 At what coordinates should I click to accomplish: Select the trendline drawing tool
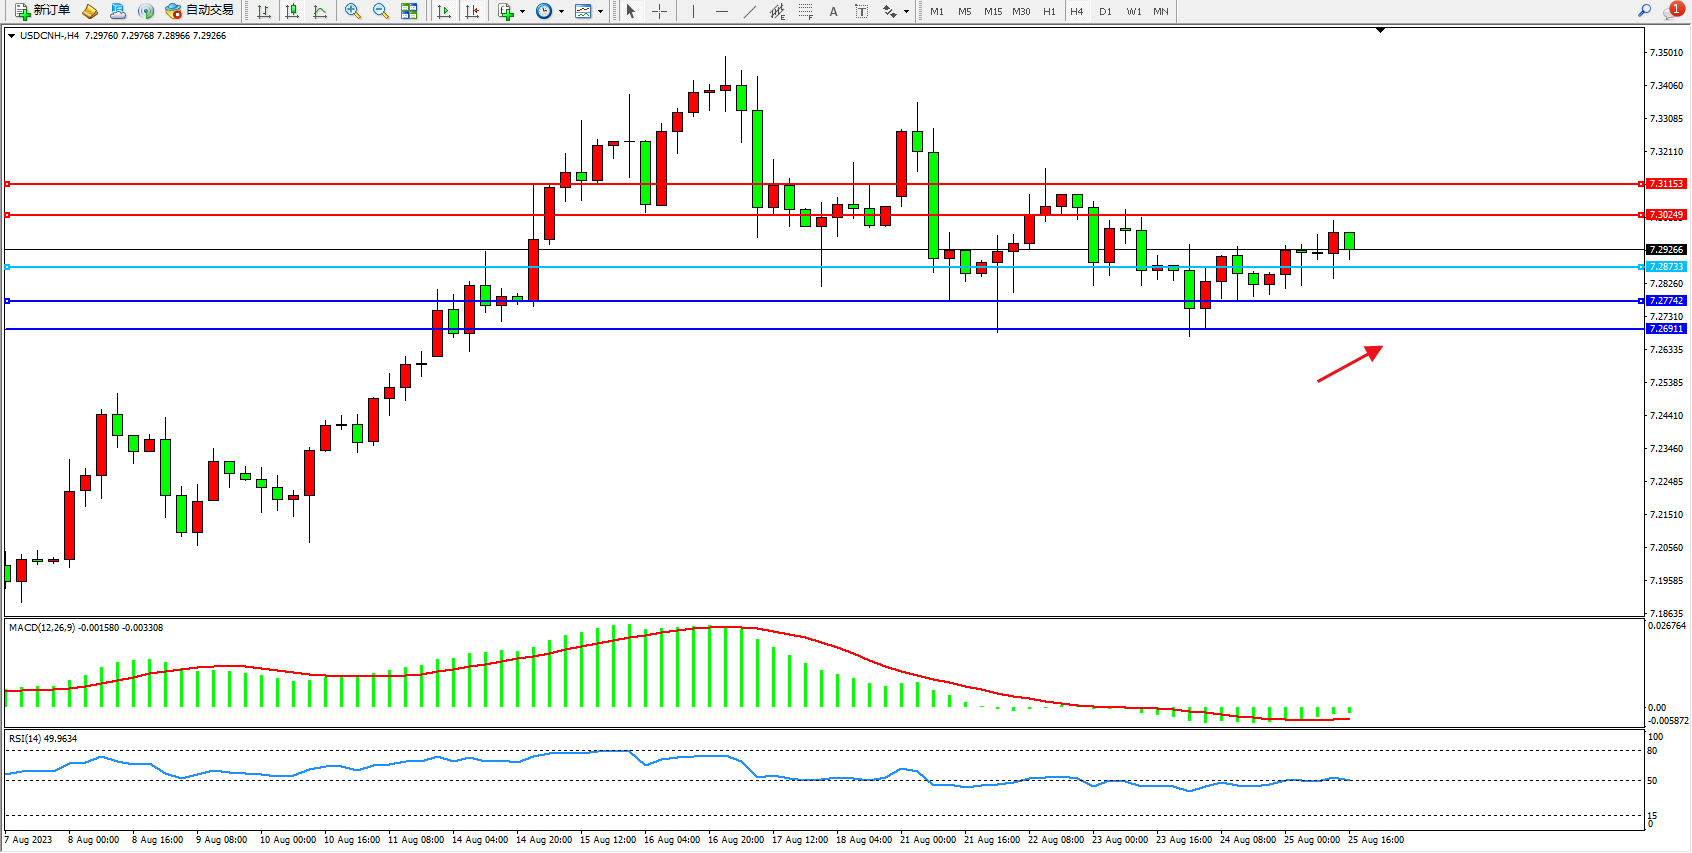[749, 11]
